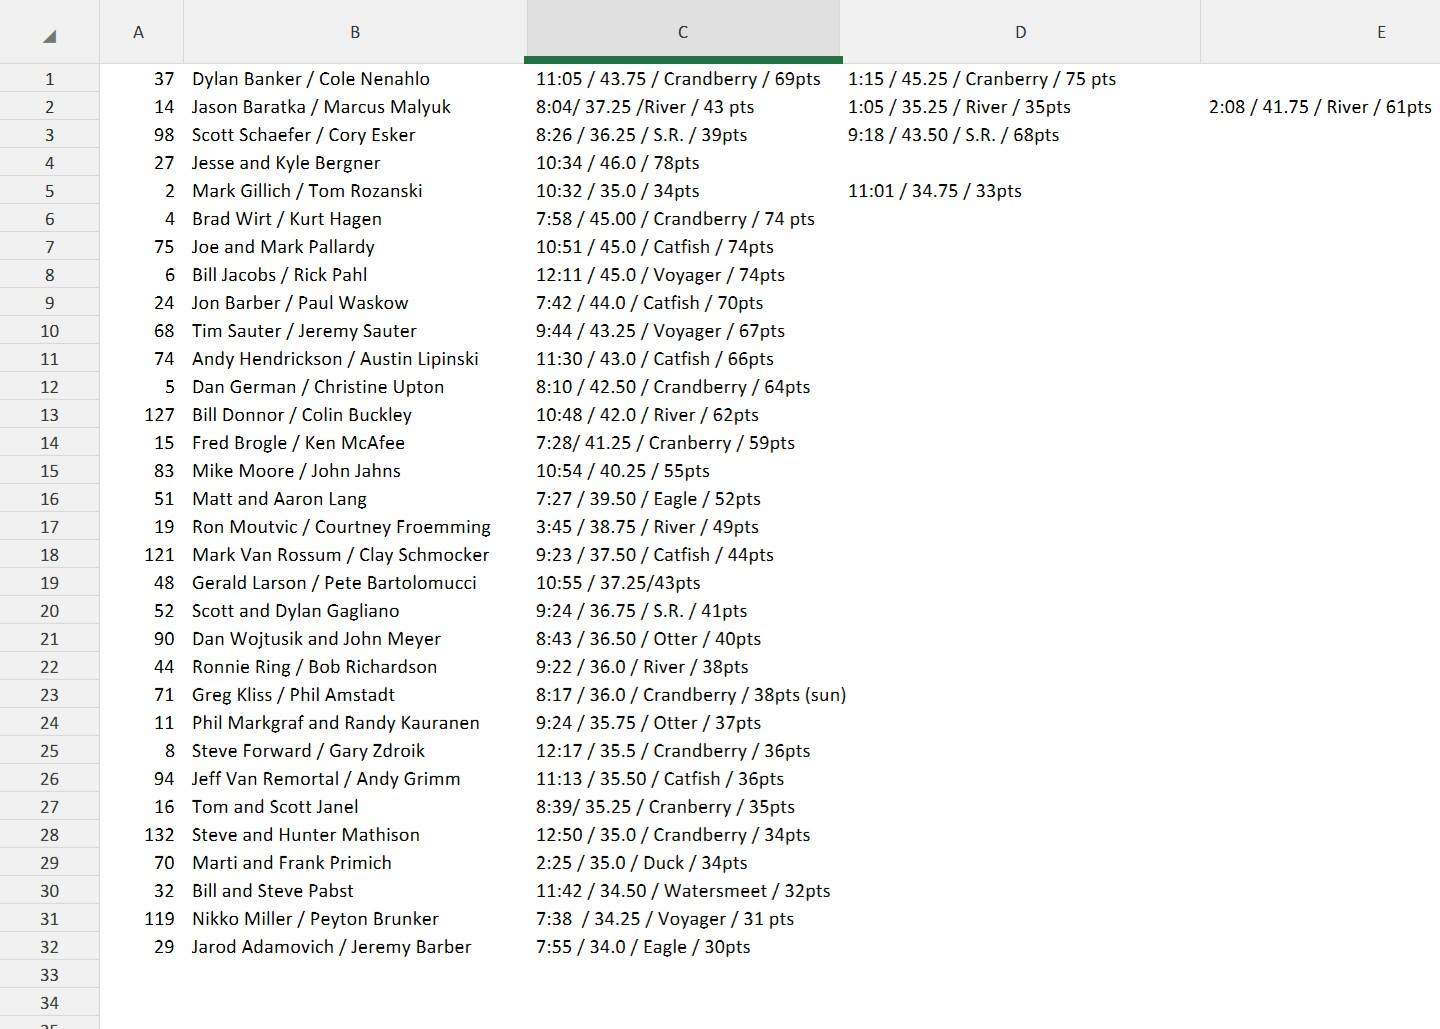The image size is (1440, 1029).
Task: Click row 16 header number
Action: (49, 499)
